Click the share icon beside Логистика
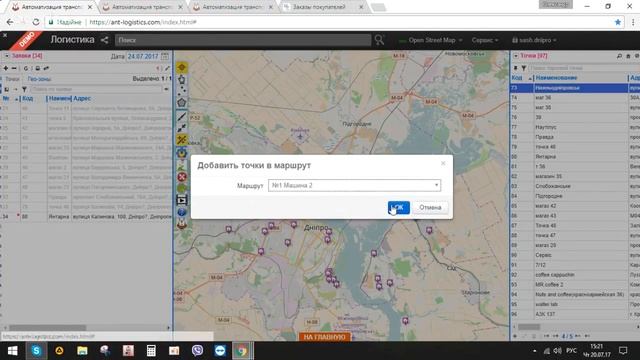This screenshot has width=640, height=360. 104,40
